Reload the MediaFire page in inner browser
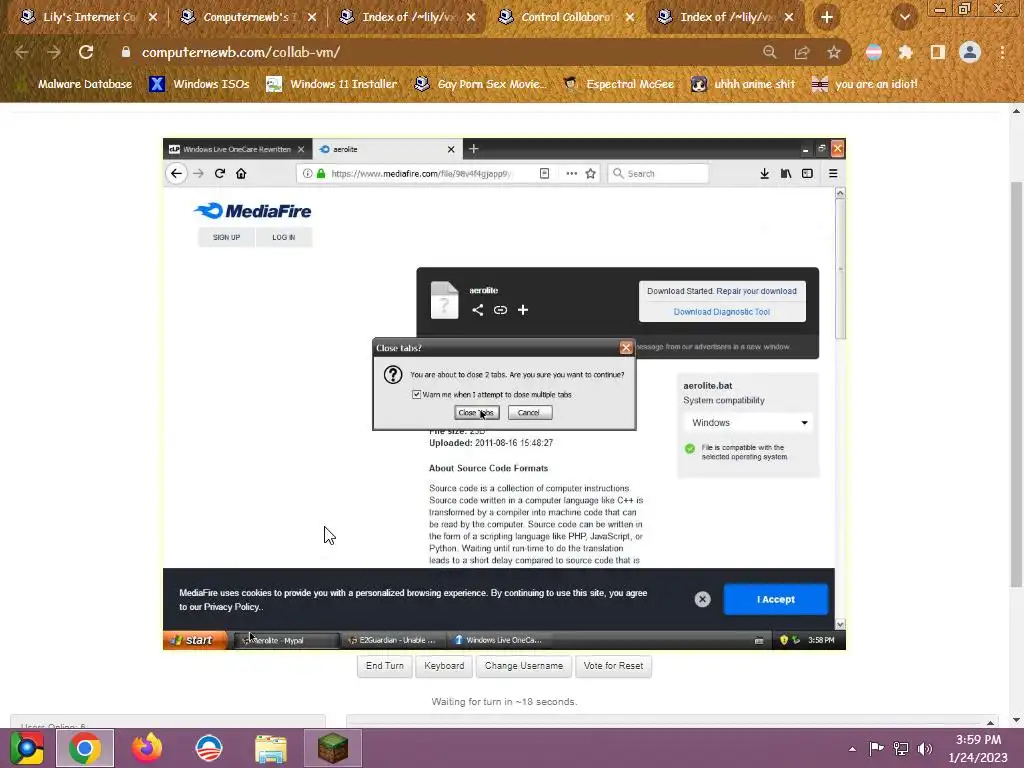This screenshot has width=1024, height=768. click(x=220, y=173)
